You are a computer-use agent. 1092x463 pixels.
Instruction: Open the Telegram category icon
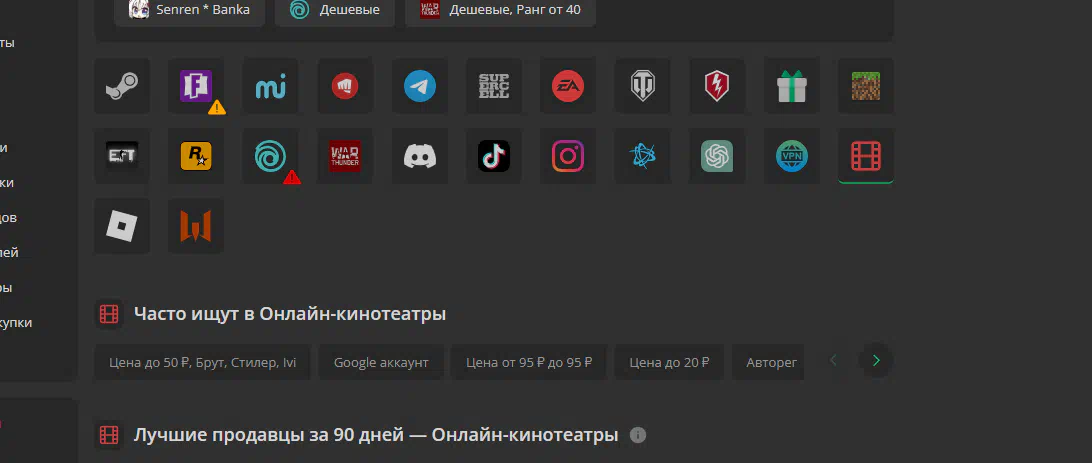(x=420, y=86)
